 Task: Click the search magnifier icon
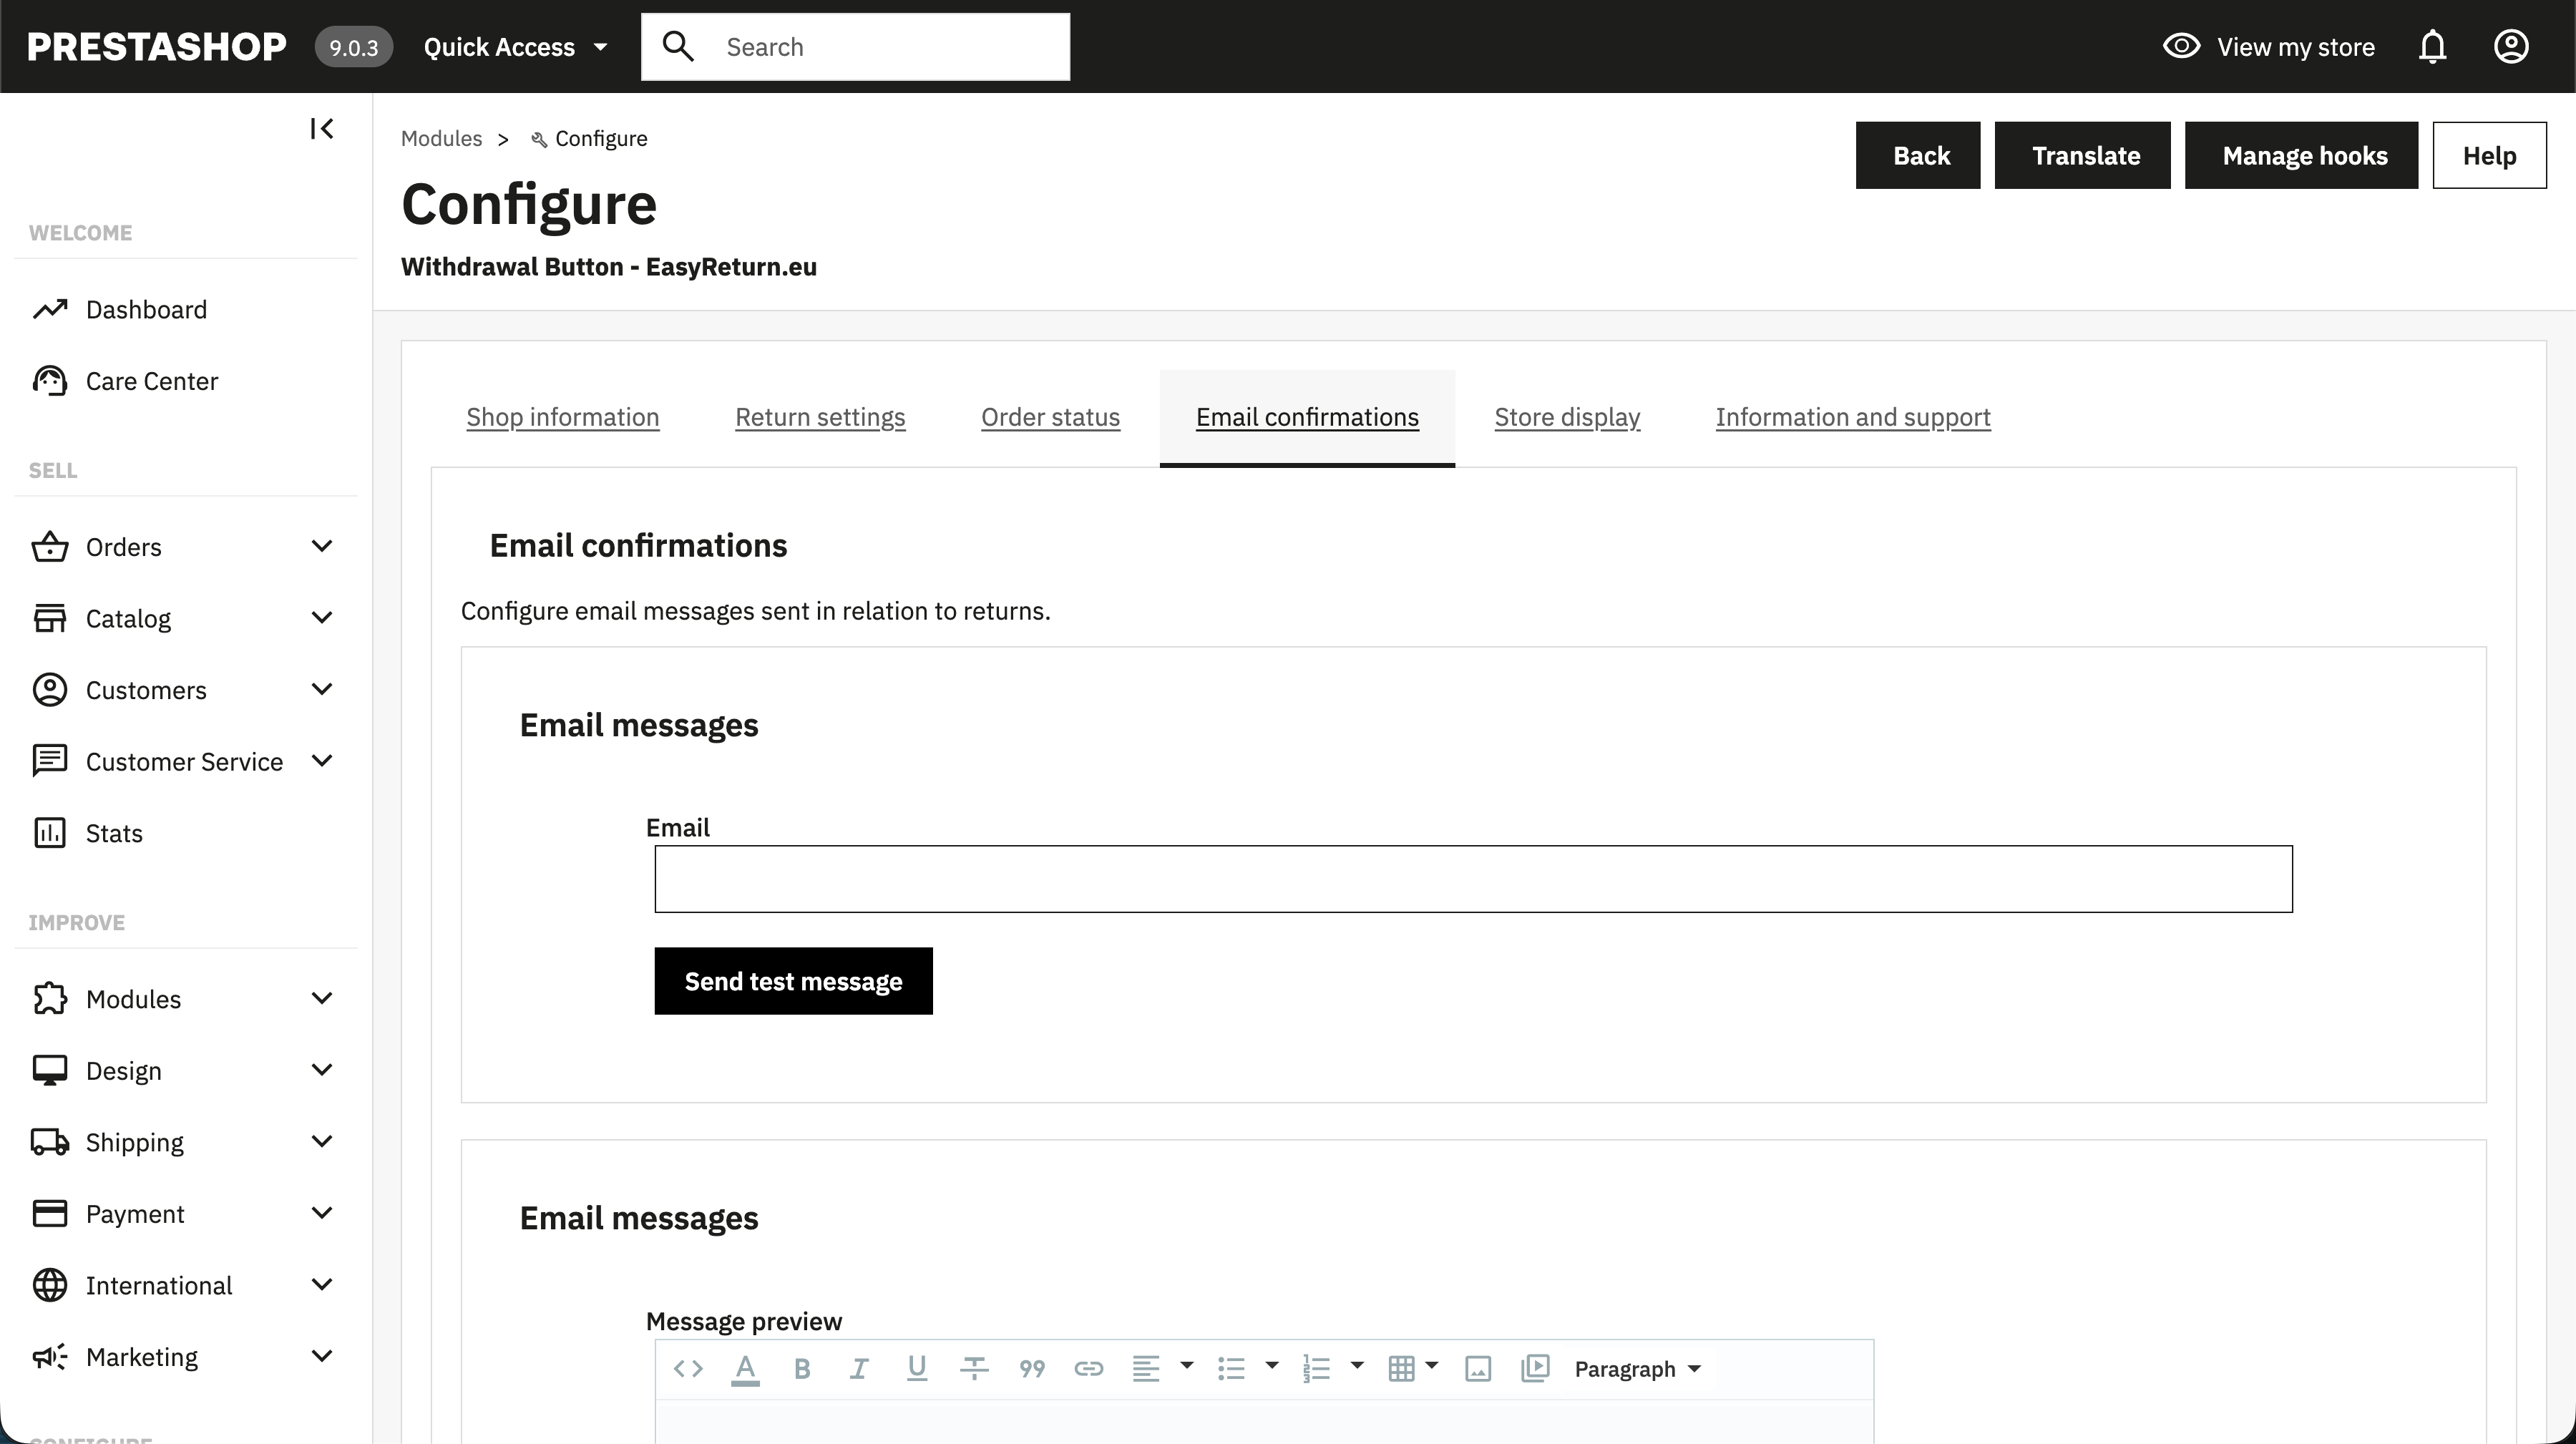click(x=678, y=46)
